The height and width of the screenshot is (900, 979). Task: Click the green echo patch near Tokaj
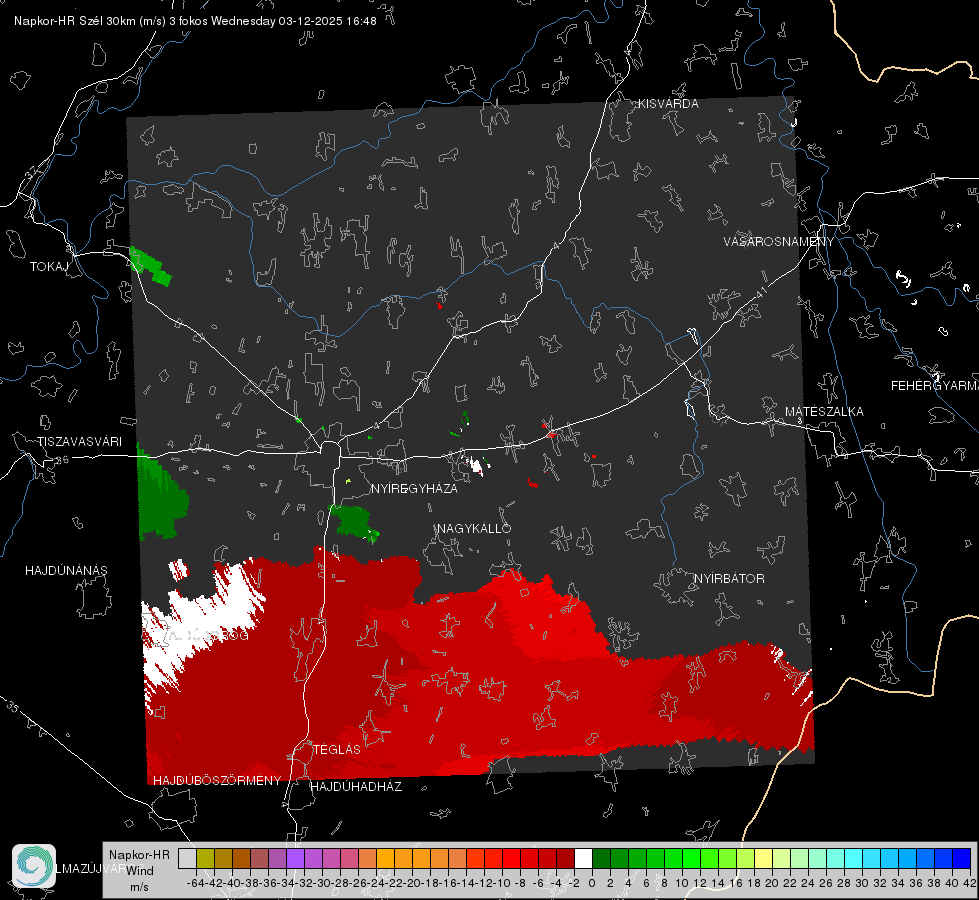(x=150, y=267)
